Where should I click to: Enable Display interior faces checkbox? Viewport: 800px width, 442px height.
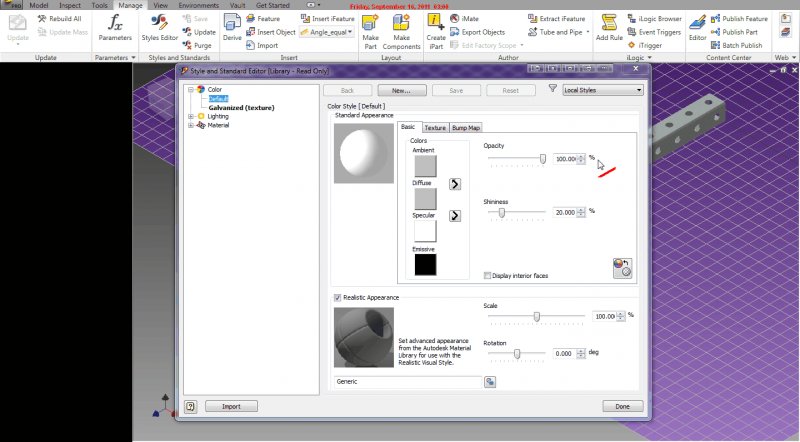487,276
